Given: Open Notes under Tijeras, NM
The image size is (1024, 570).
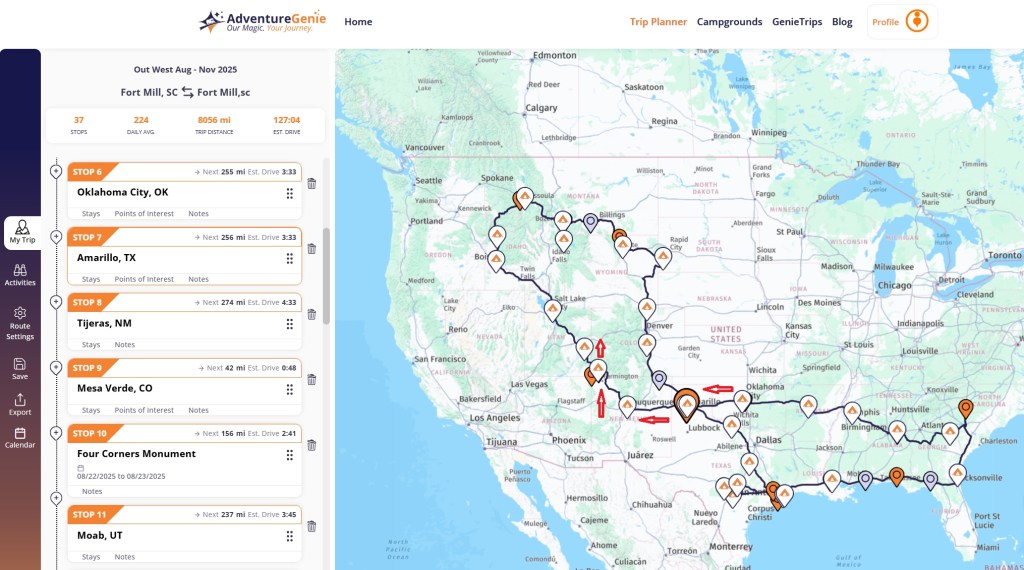Looking at the screenshot, I should [125, 345].
